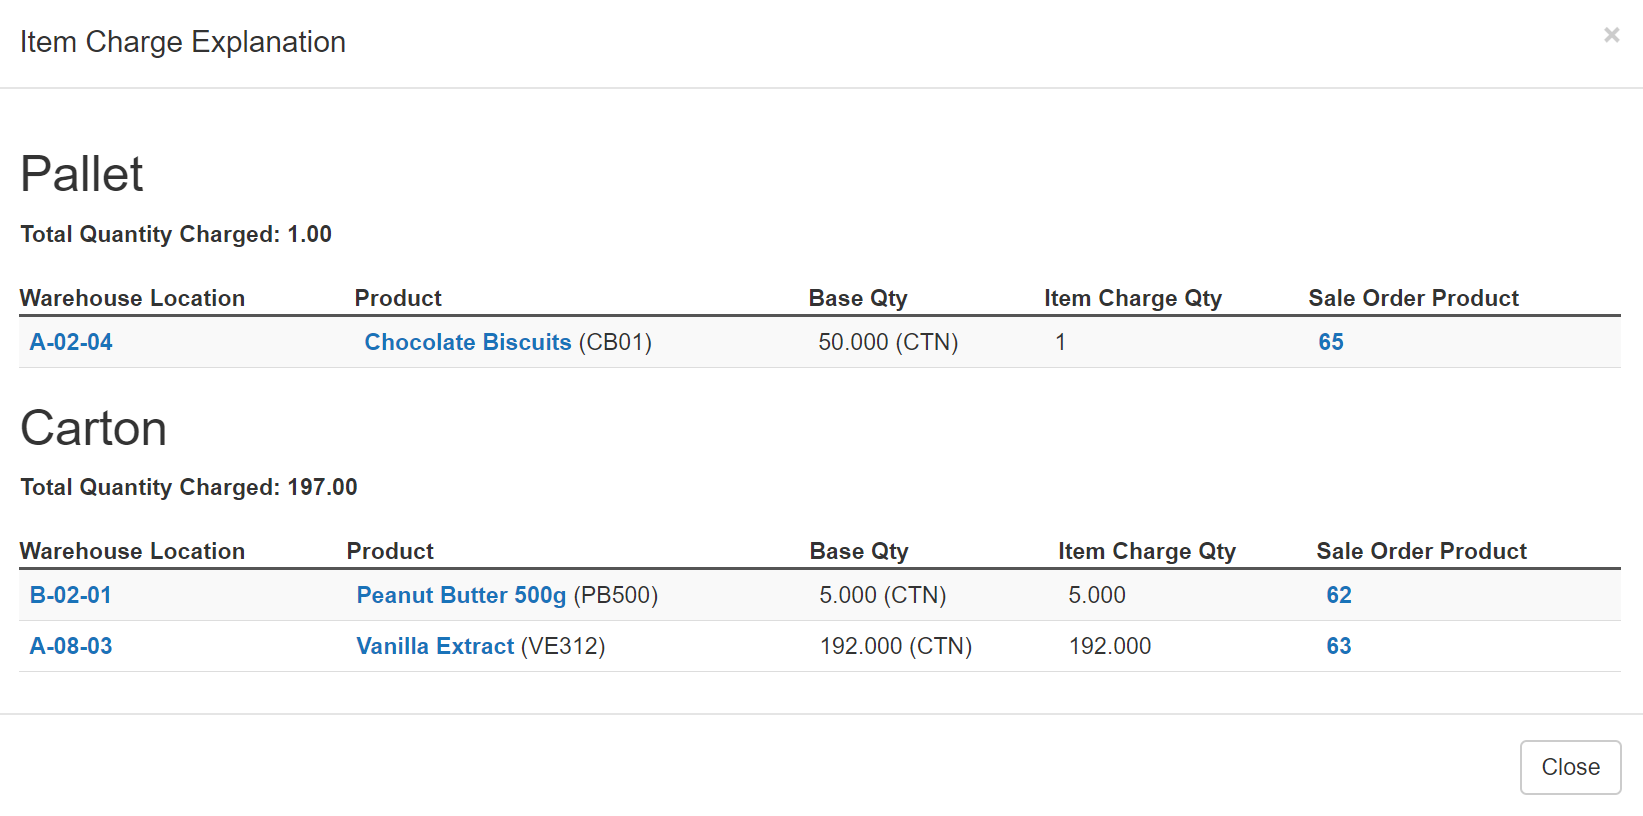1643x816 pixels.
Task: Click the Carton total quantity charged text
Action: (188, 487)
